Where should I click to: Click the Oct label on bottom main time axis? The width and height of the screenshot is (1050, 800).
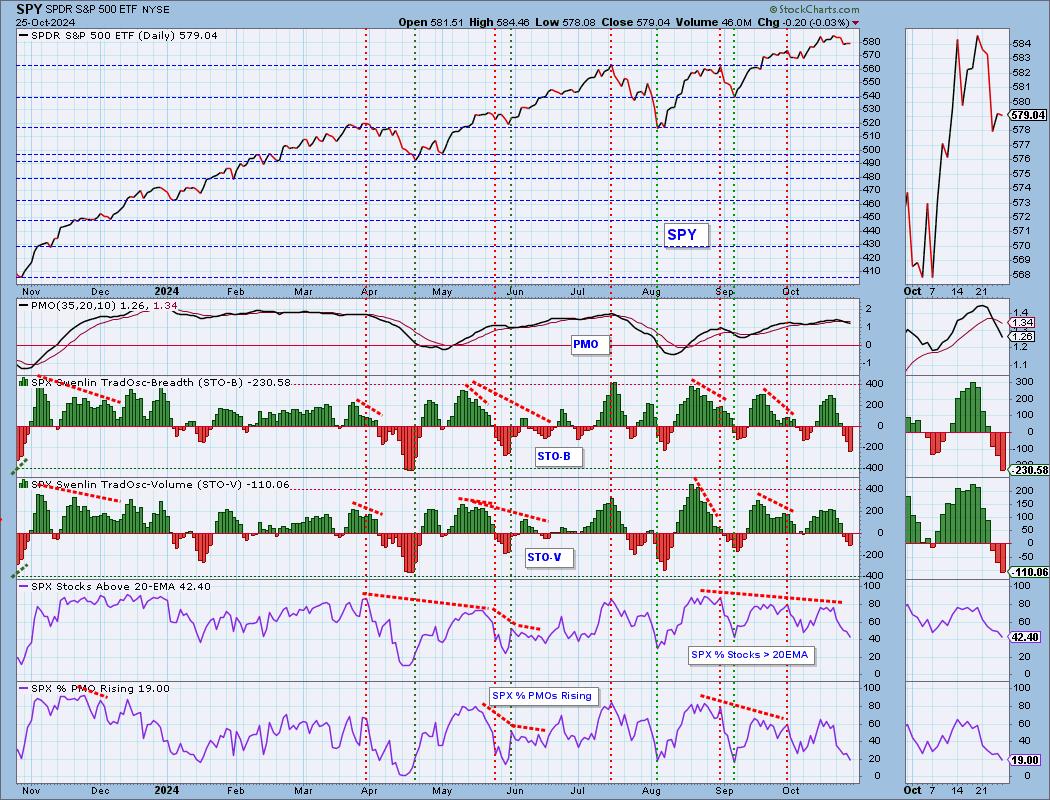click(791, 790)
